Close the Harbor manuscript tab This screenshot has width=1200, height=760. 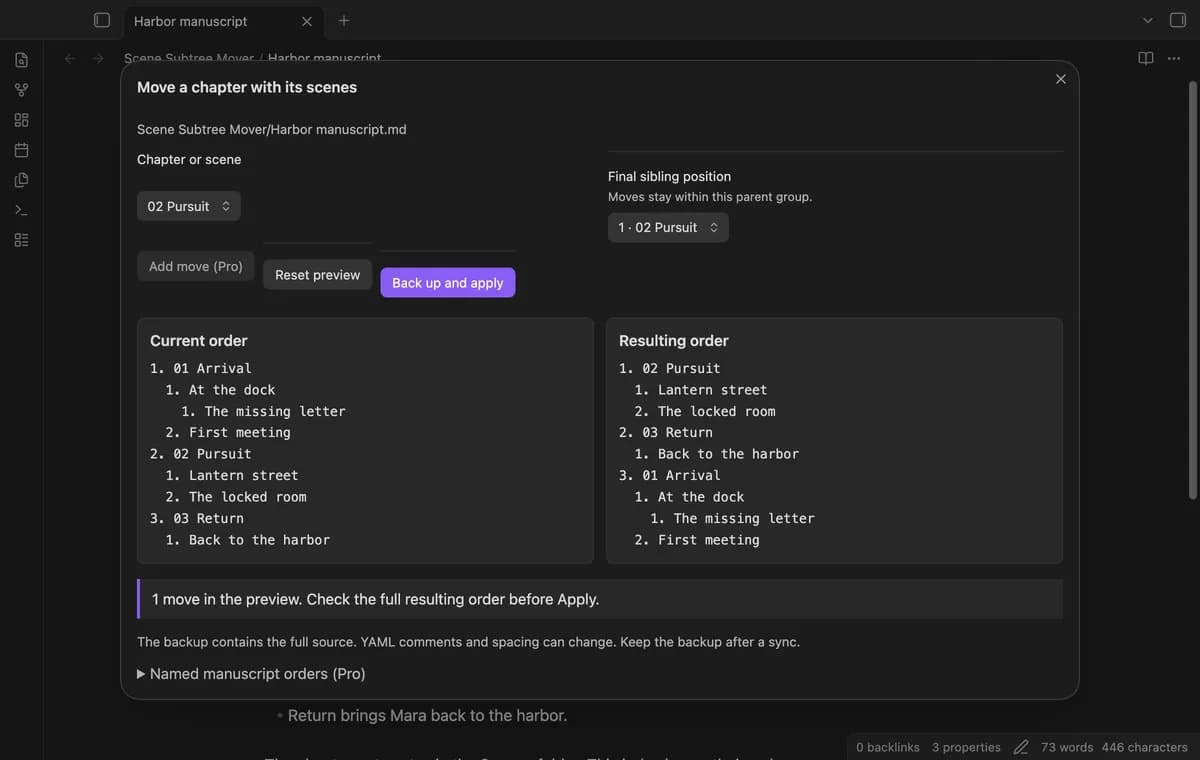pos(306,21)
